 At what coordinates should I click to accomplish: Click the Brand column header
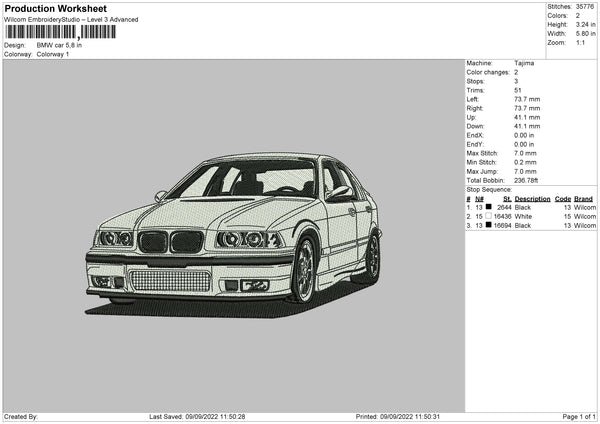(583, 198)
